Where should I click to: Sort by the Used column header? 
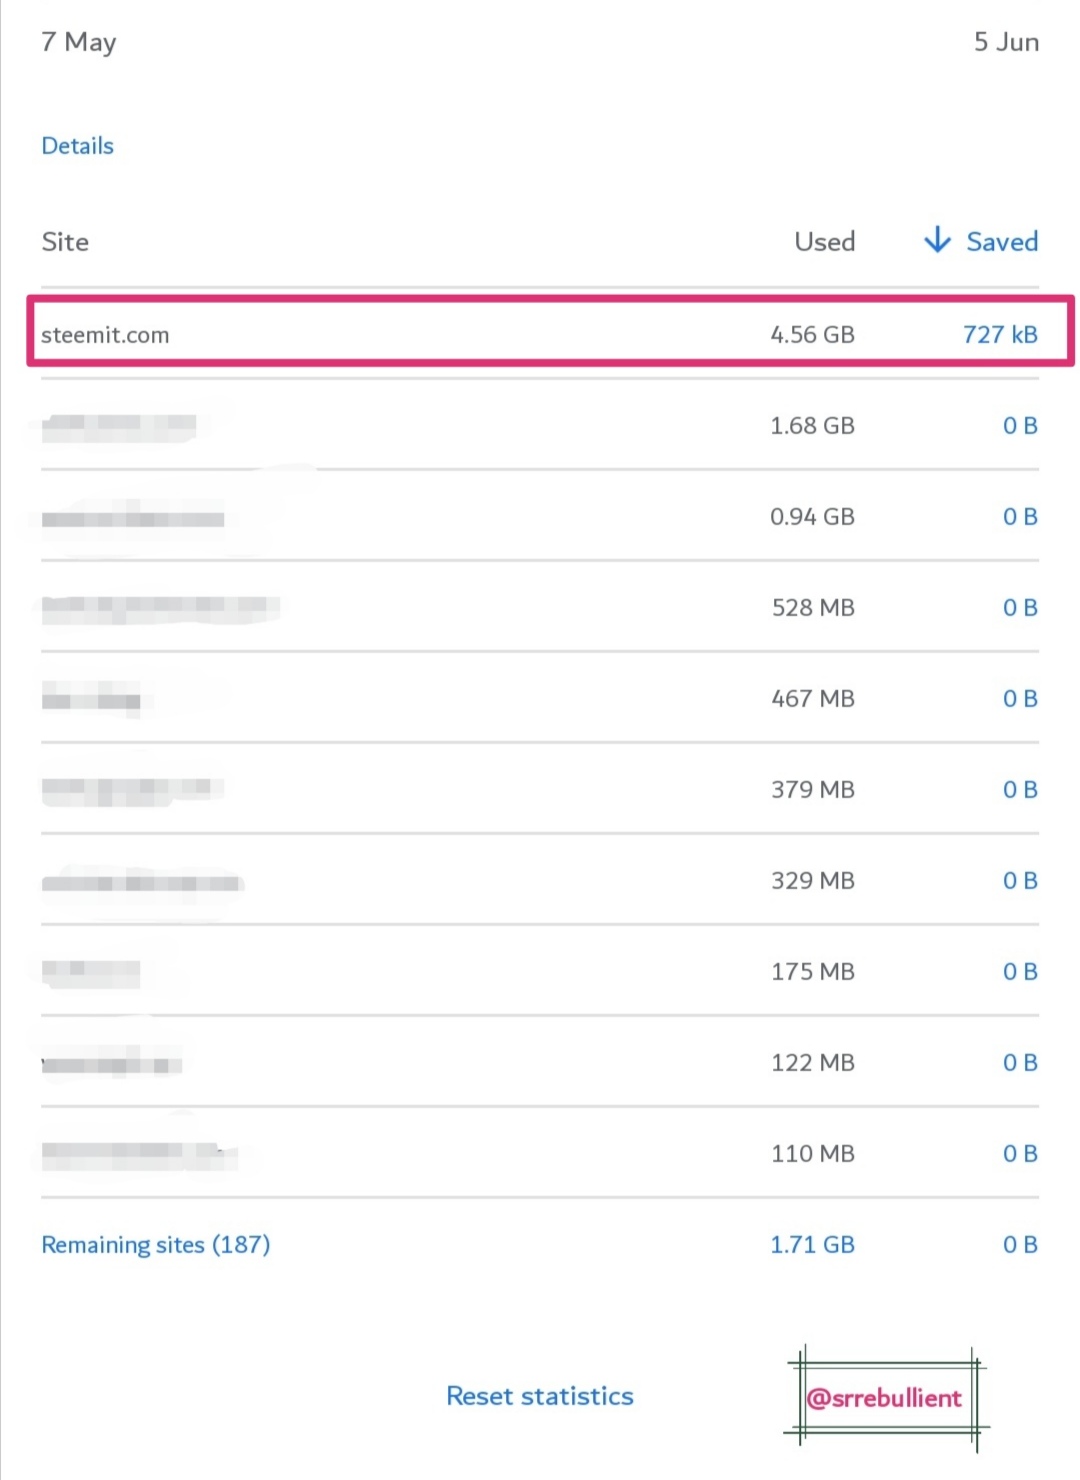tap(824, 242)
